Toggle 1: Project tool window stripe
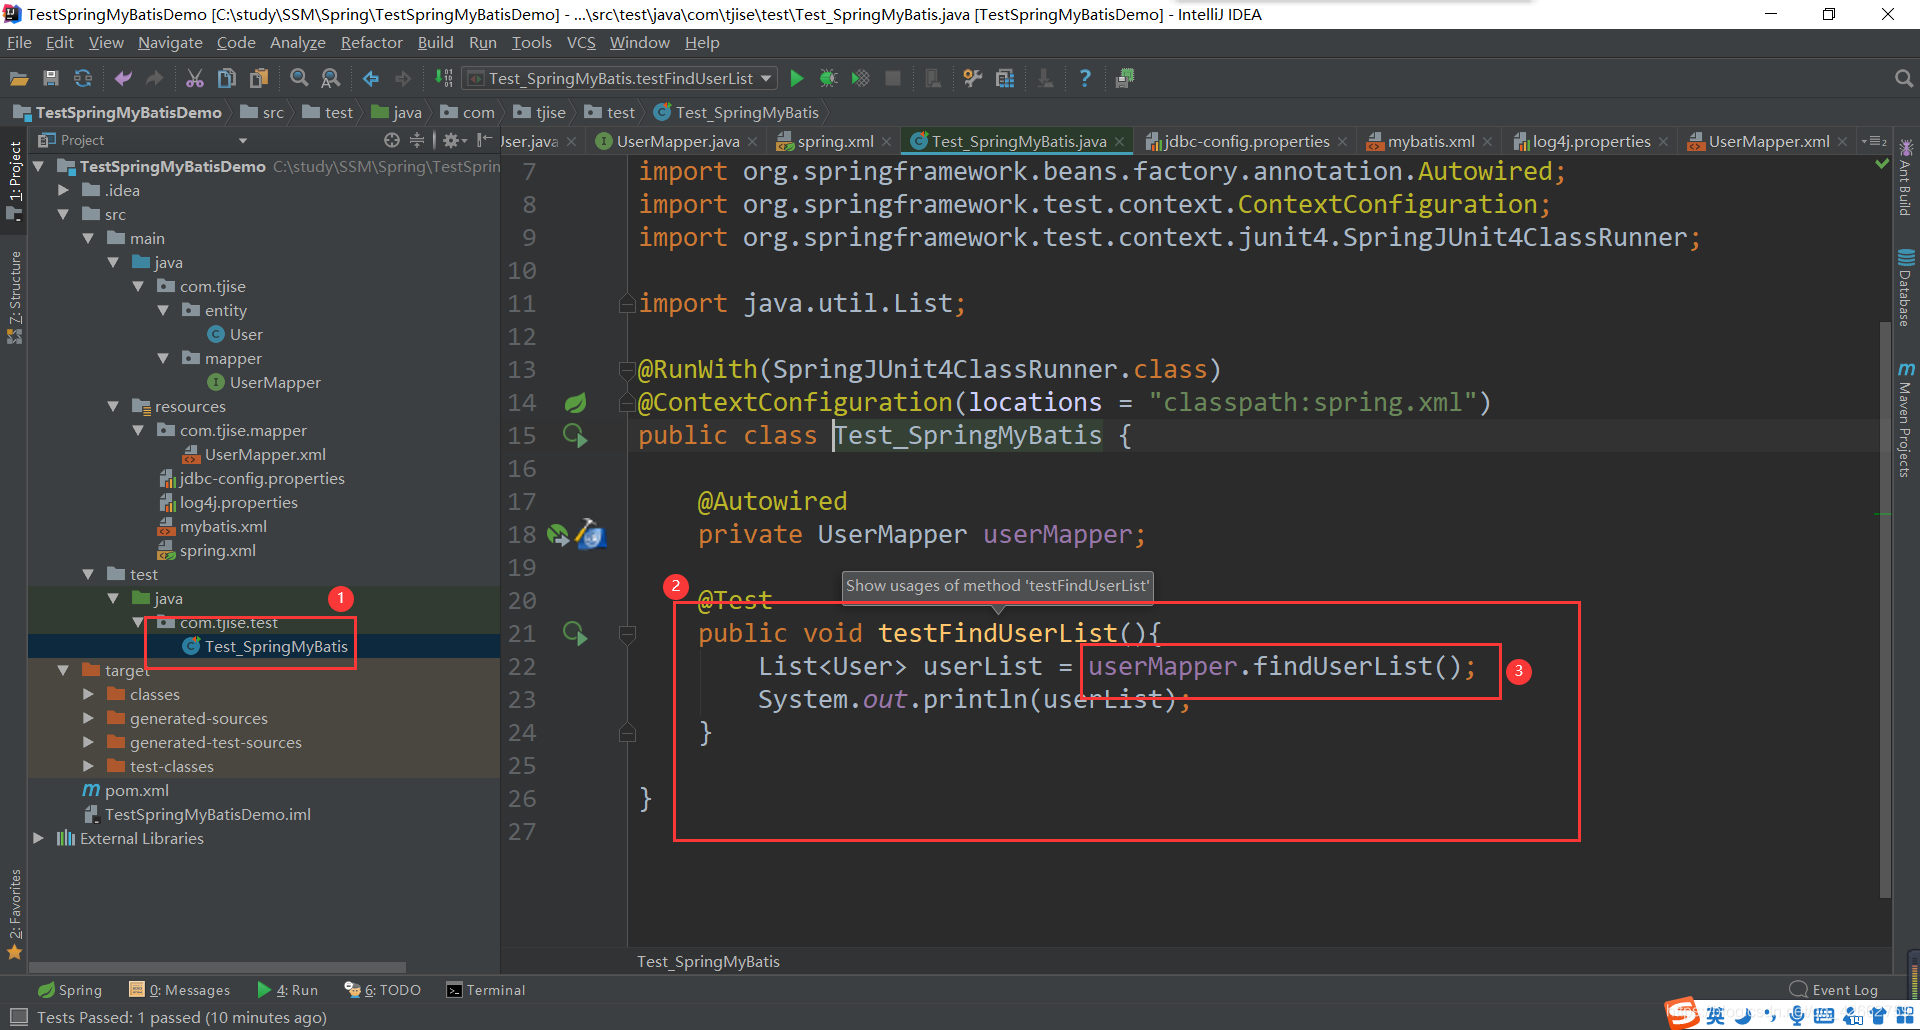This screenshot has height=1030, width=1920. (15, 180)
